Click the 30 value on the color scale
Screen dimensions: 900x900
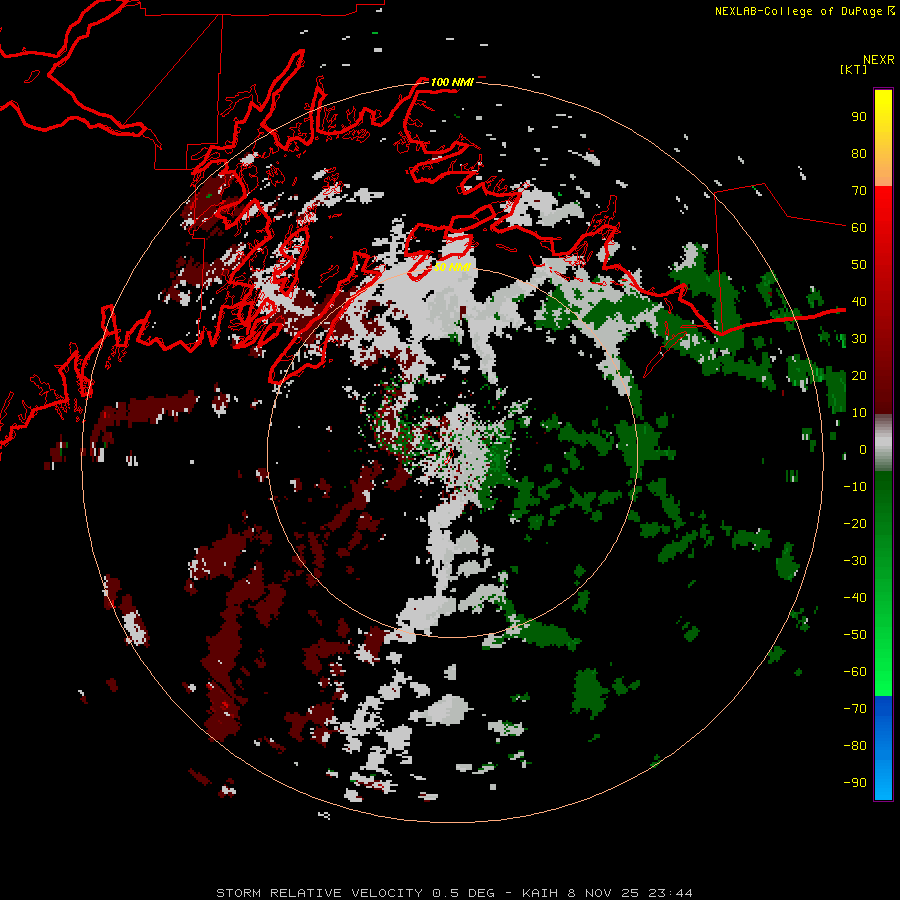click(x=859, y=339)
